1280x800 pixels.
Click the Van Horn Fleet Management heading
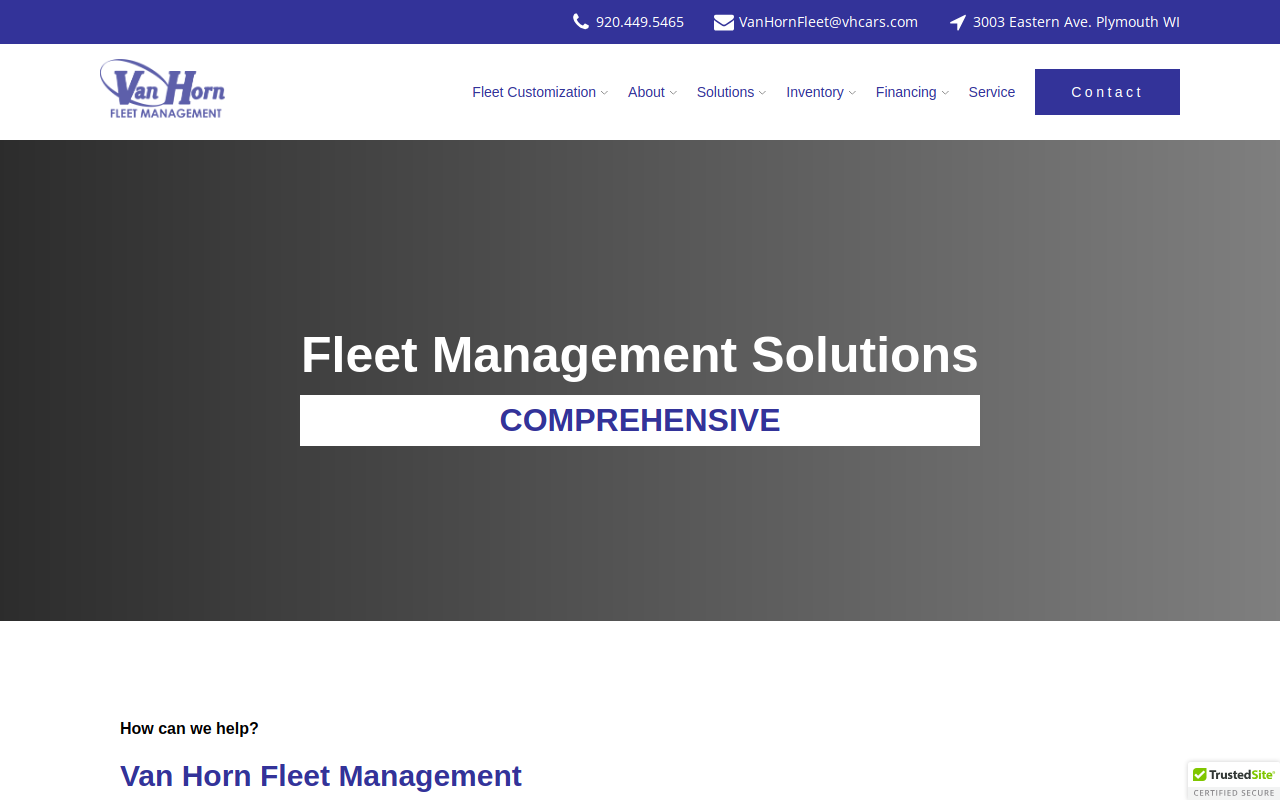[x=321, y=776]
